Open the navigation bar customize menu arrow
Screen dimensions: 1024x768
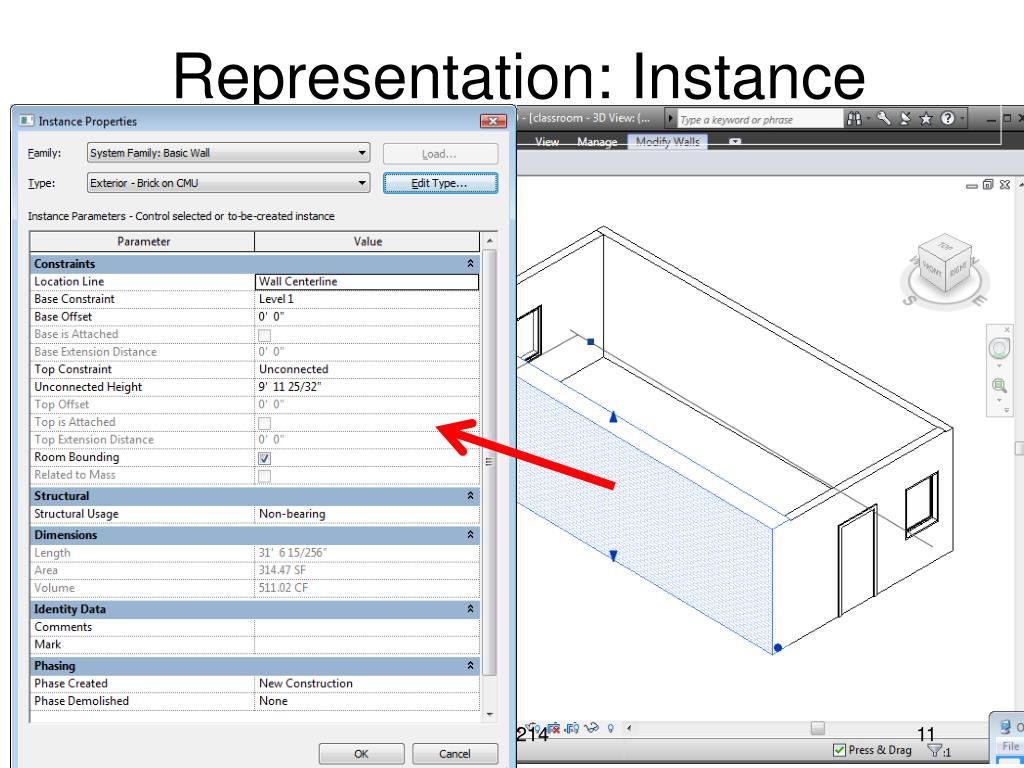coord(1006,410)
